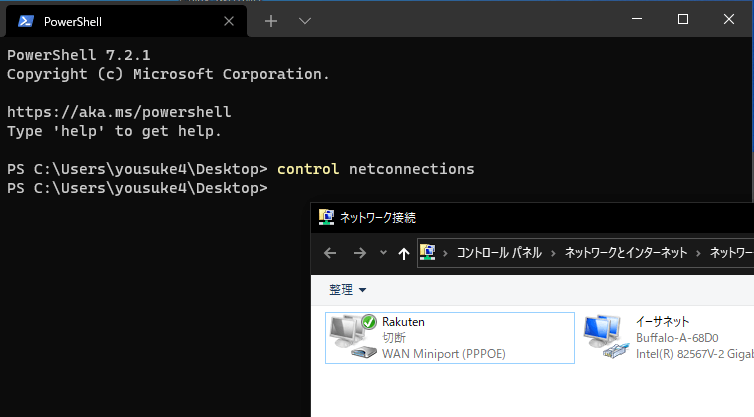
Task: Expand the chevron after コントロール パネル
Action: [x=553, y=253]
